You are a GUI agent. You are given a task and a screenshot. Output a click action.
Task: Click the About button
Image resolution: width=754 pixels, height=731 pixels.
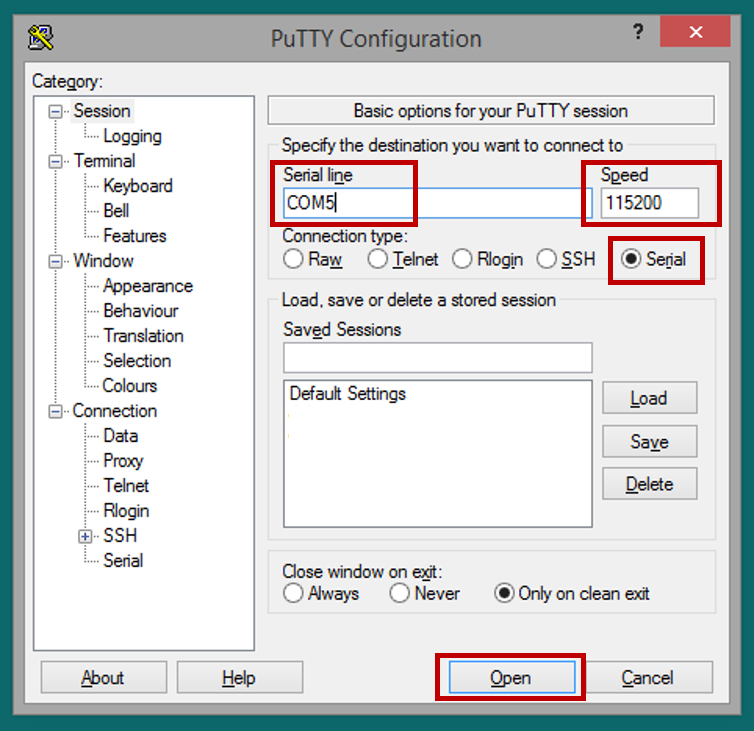[x=104, y=677]
